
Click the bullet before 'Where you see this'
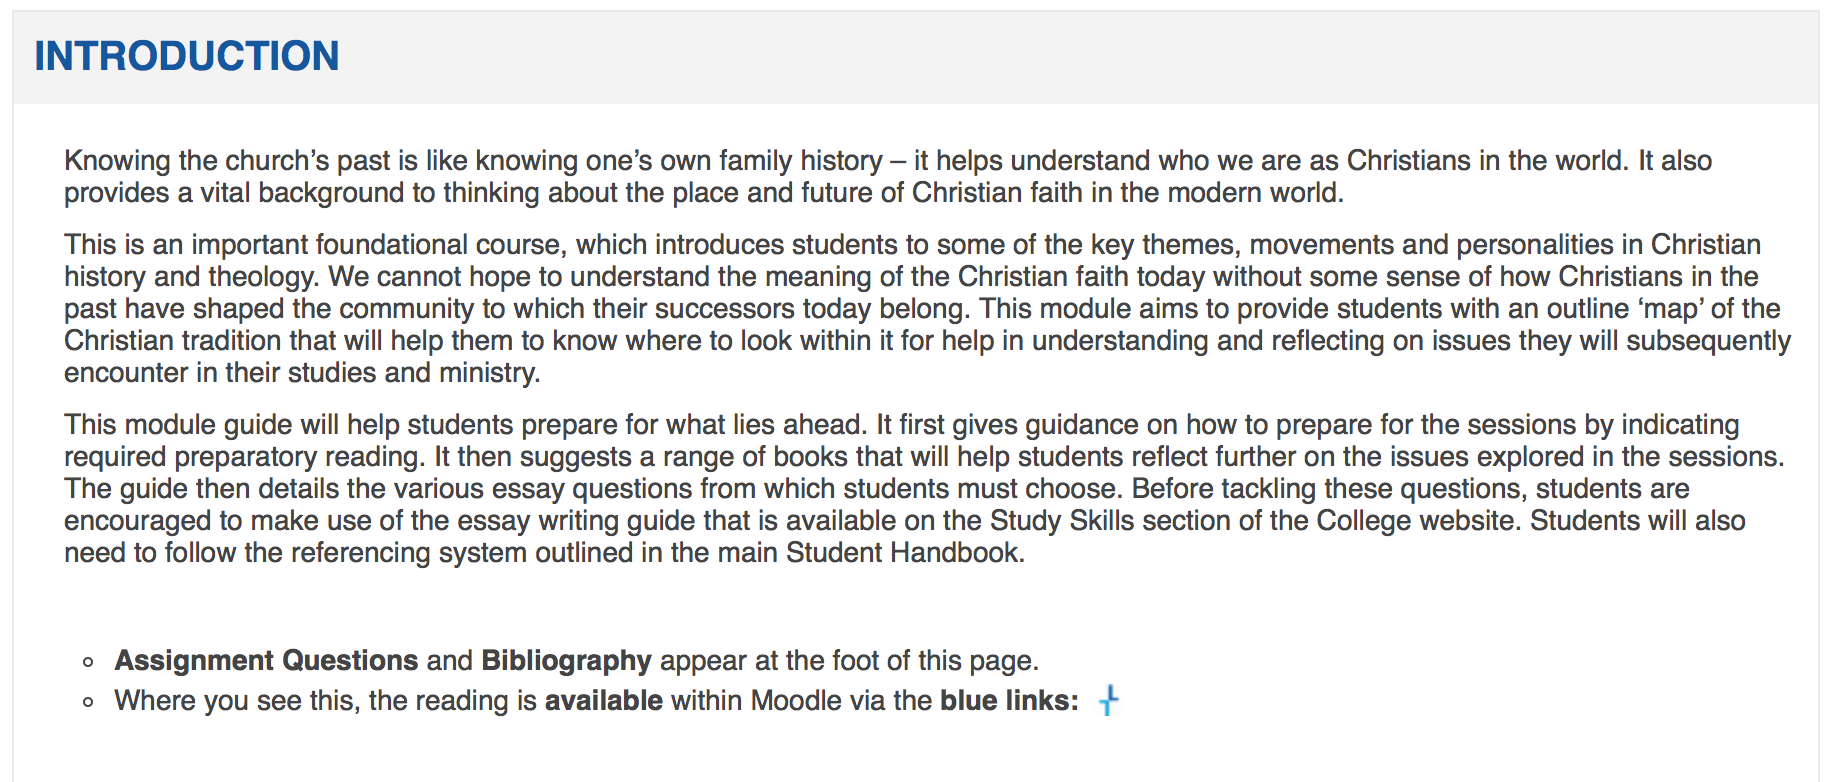(89, 702)
